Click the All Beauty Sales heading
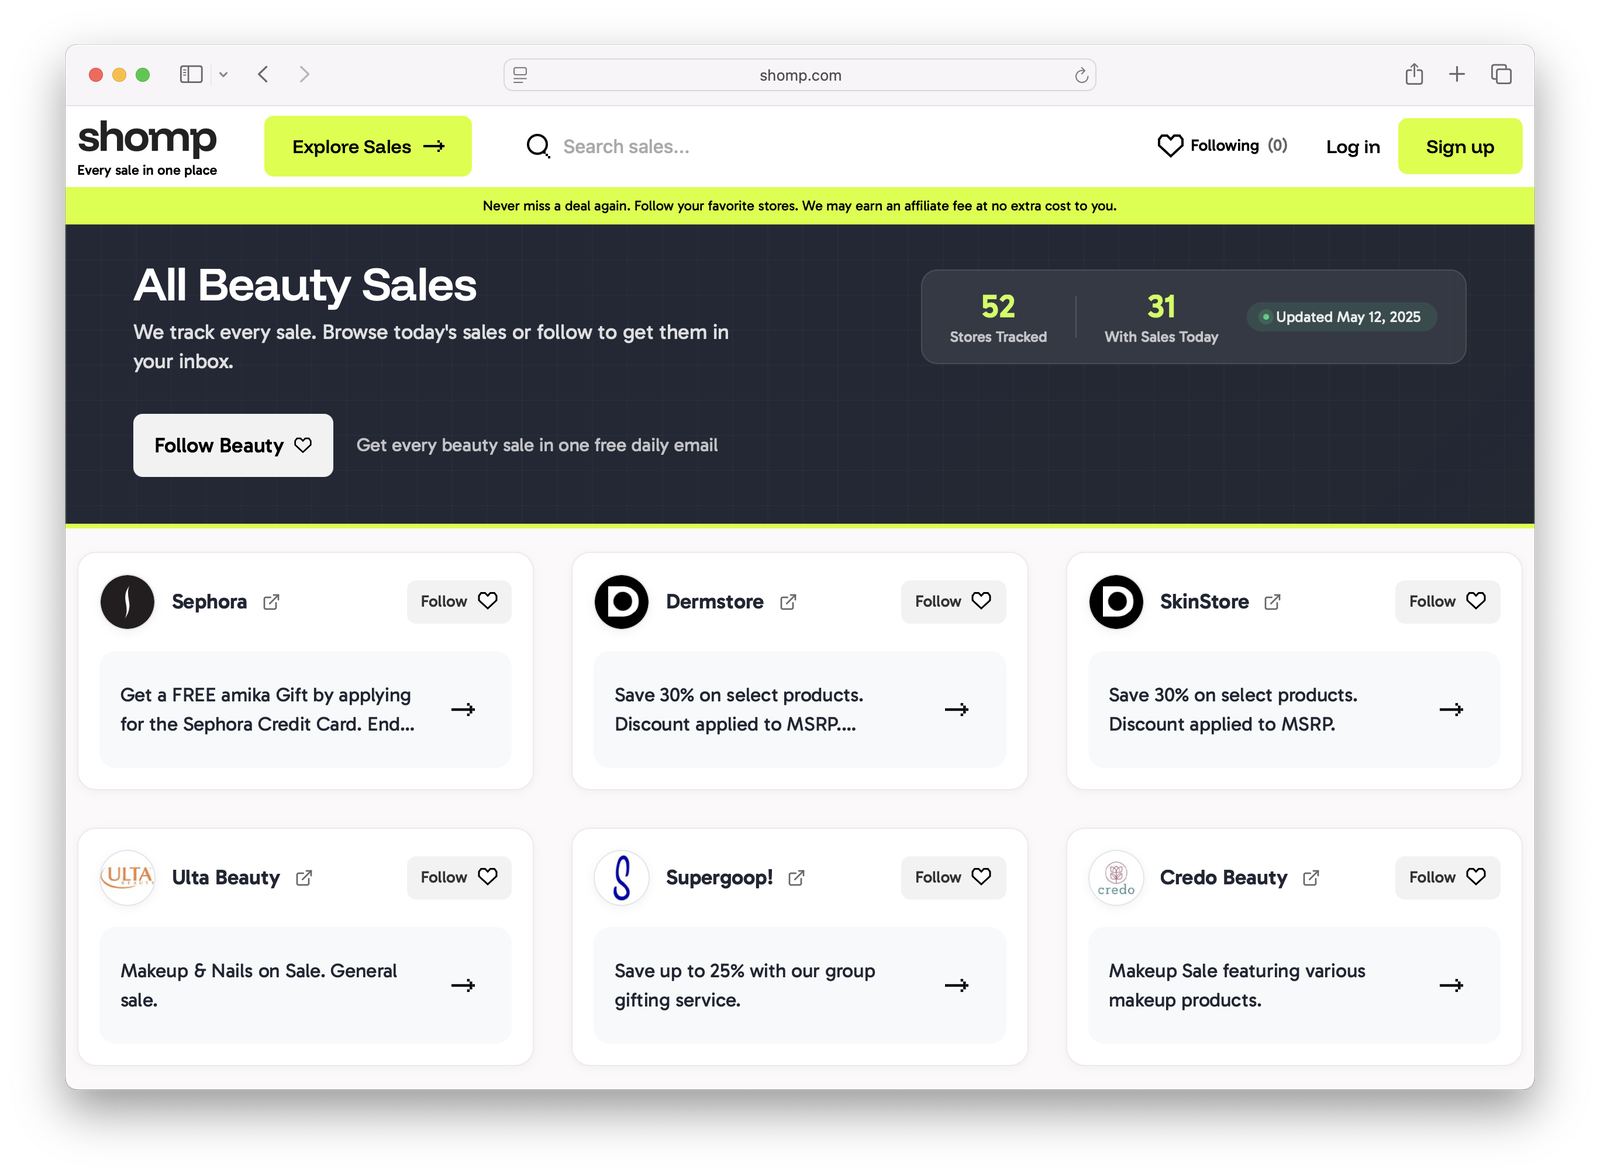 point(305,285)
